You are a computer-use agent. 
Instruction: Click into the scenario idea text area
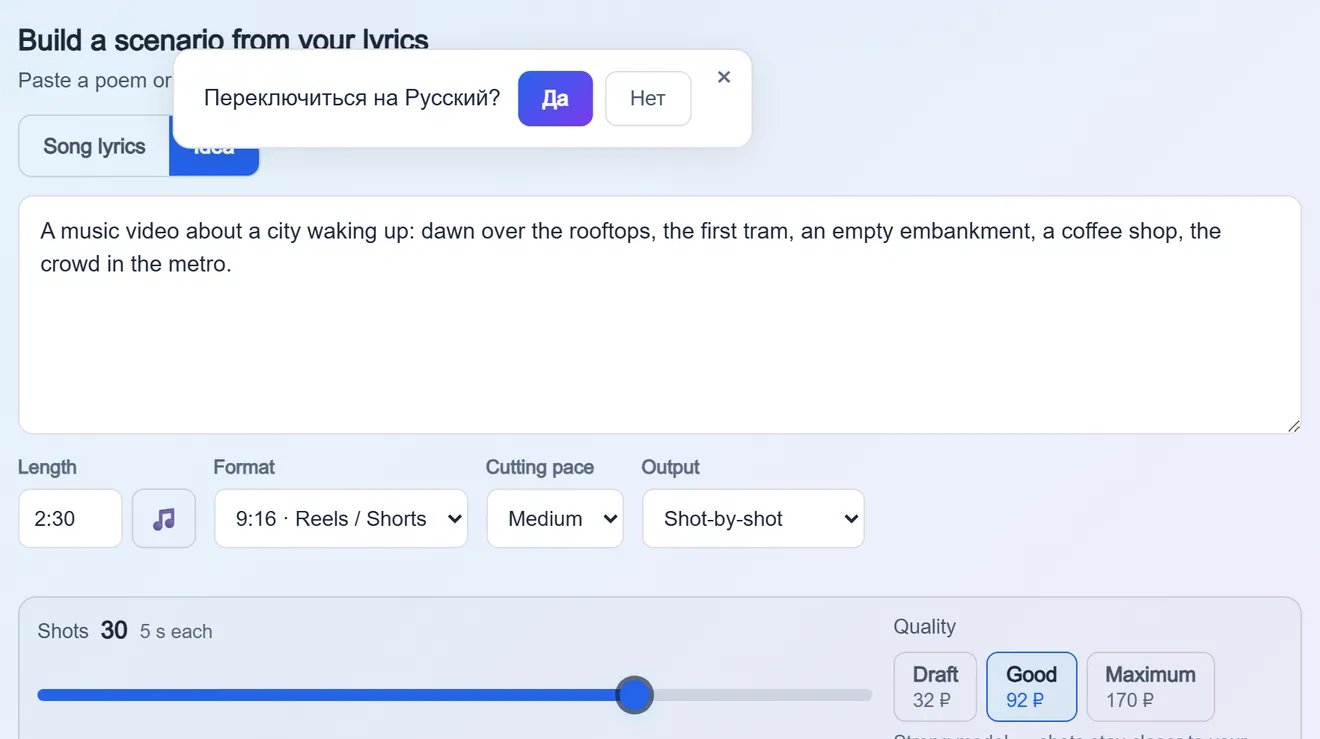point(660,315)
